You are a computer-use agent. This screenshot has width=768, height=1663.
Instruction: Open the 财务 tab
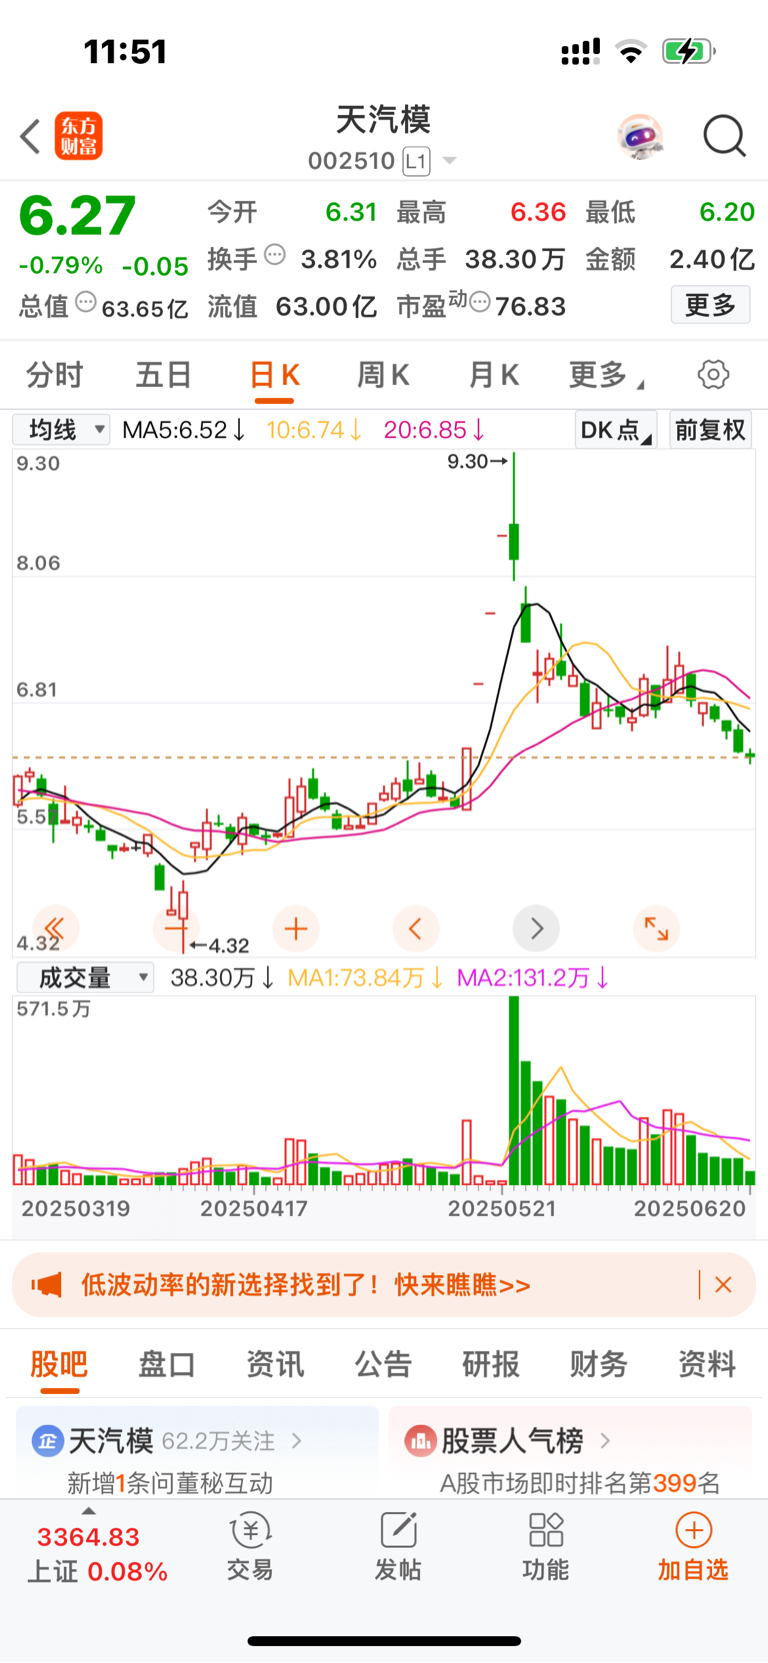click(x=599, y=1364)
